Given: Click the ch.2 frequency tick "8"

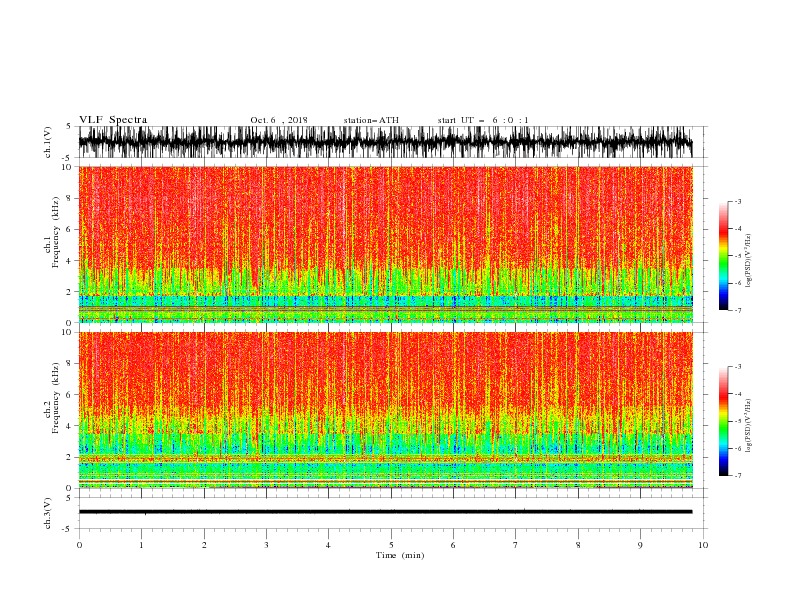Looking at the screenshot, I should pos(69,364).
